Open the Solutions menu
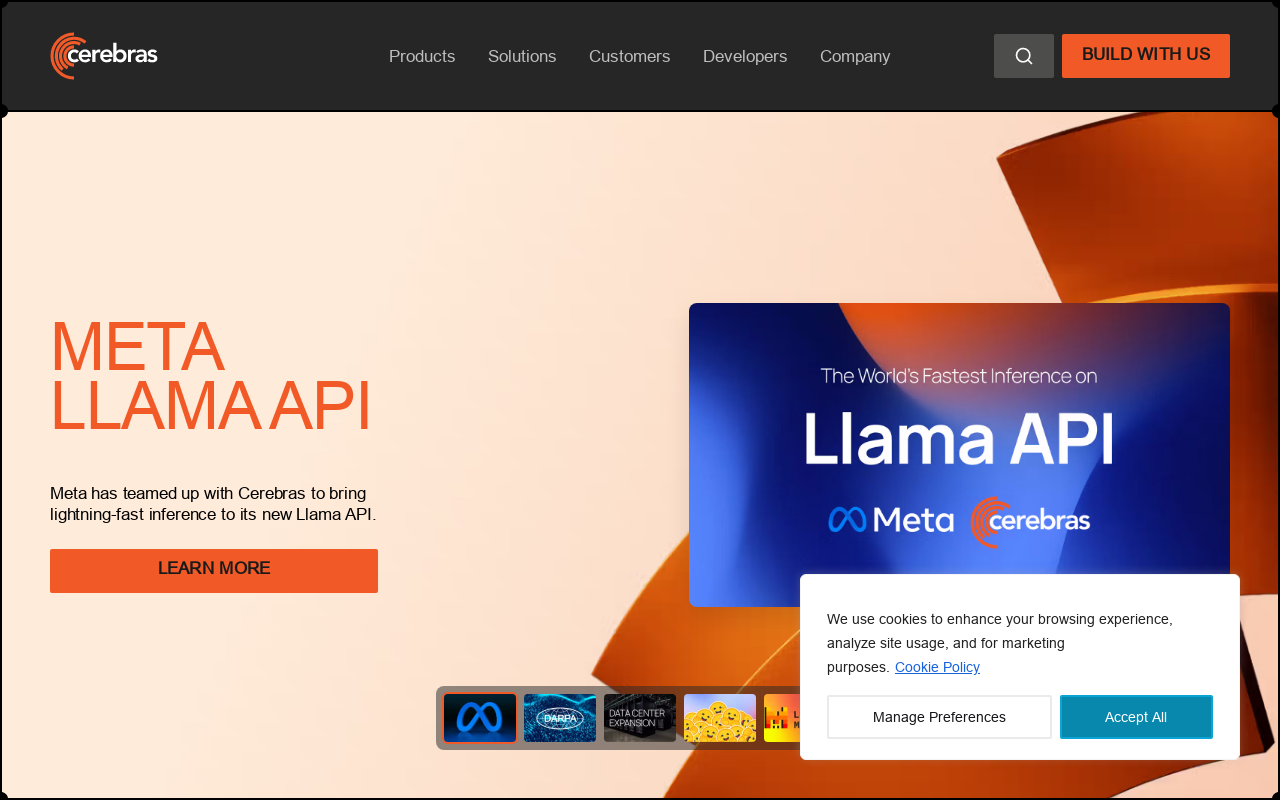The height and width of the screenshot is (800, 1280). pyautogui.click(x=522, y=56)
